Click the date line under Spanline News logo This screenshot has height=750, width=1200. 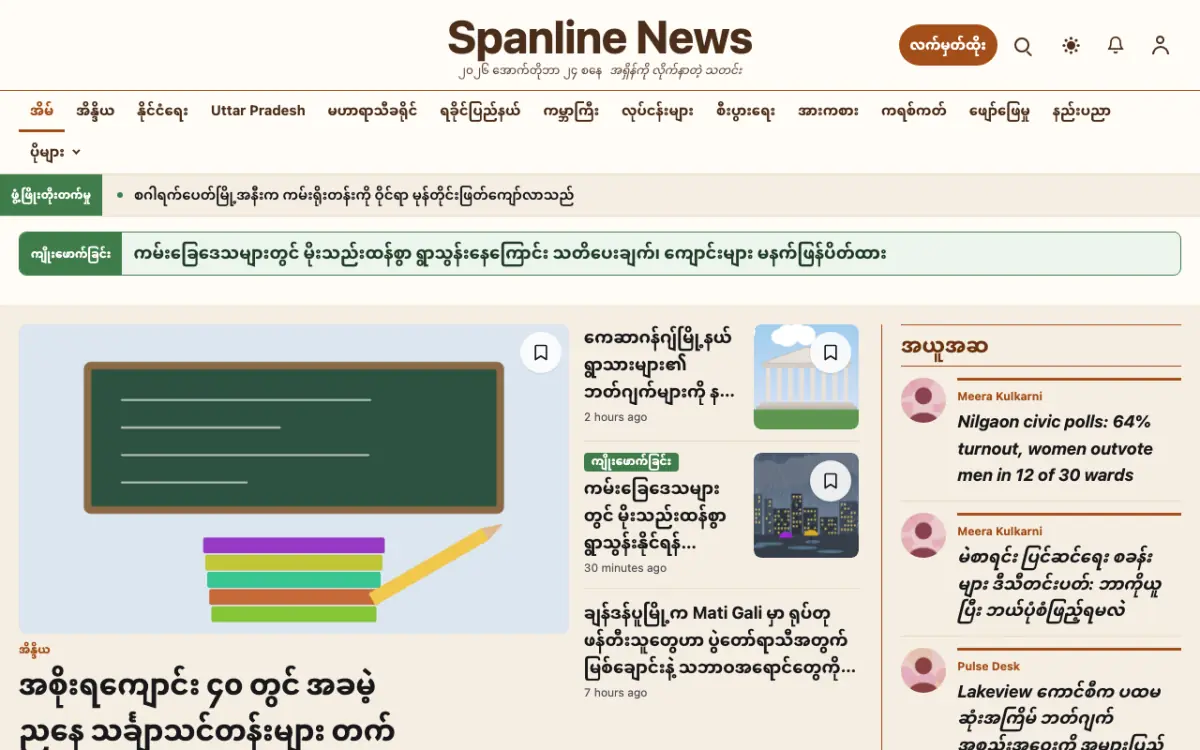point(600,71)
